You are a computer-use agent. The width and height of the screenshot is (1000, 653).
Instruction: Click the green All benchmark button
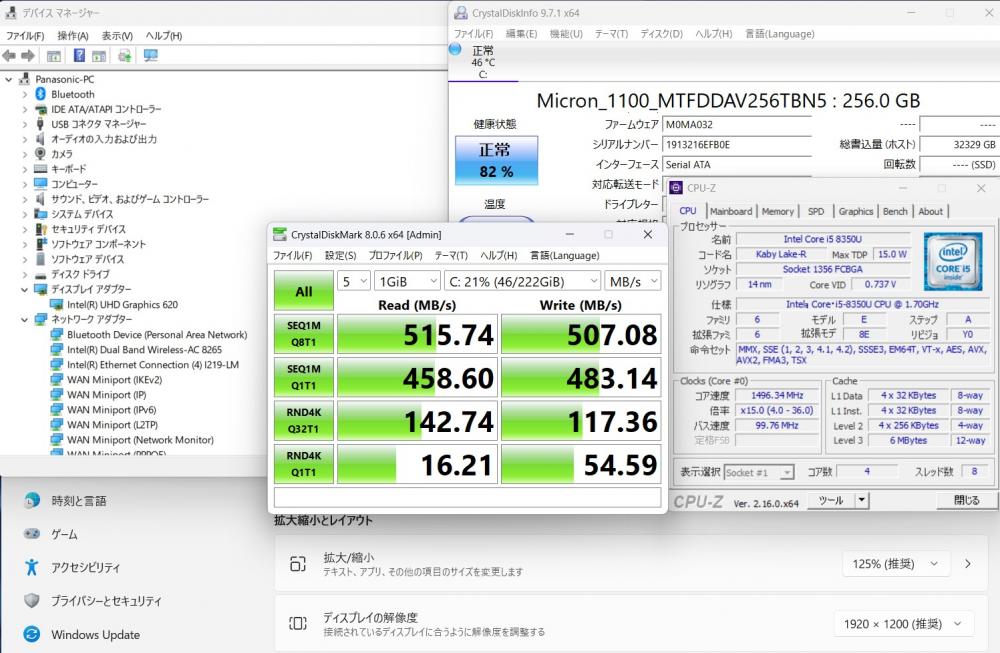(x=304, y=292)
